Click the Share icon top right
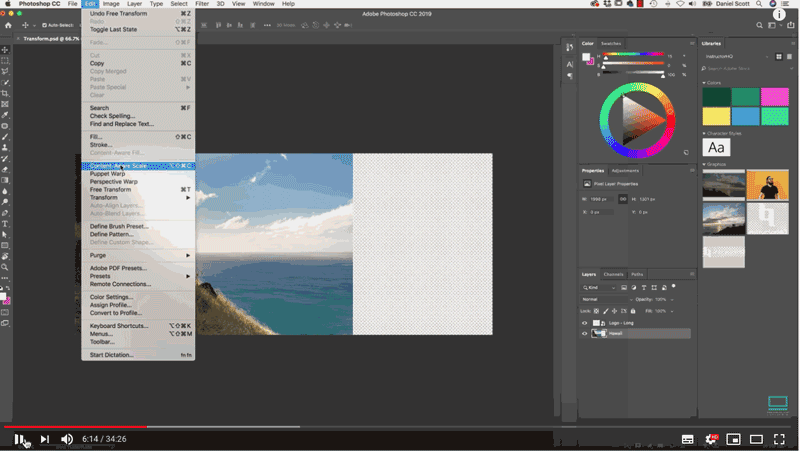 click(790, 25)
